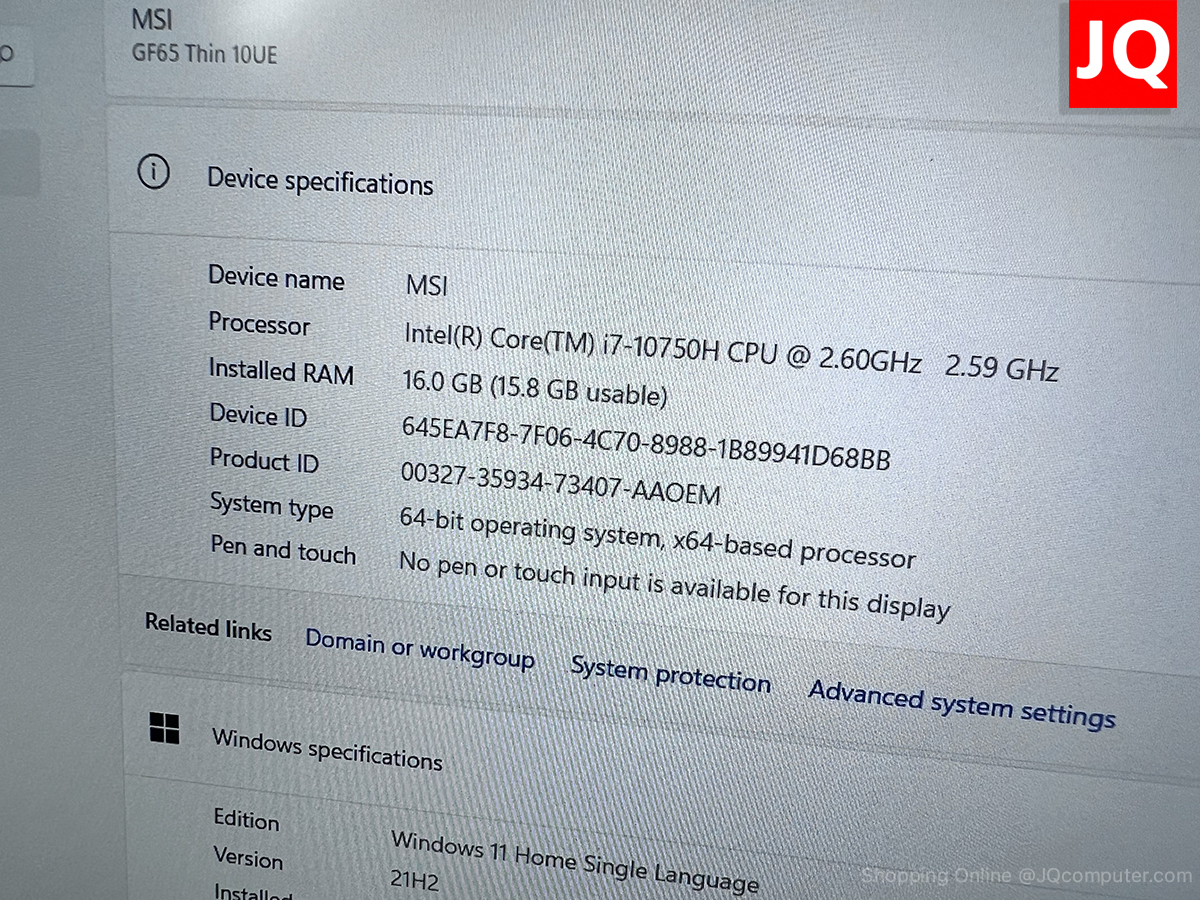Select the 'Processor' label
Screen dimensions: 1200x900
coord(259,324)
